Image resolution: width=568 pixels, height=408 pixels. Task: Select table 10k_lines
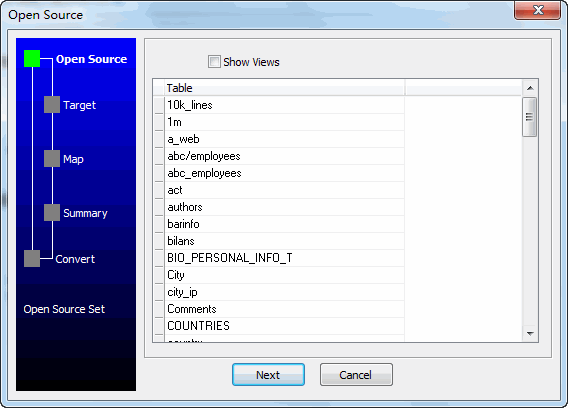284,105
